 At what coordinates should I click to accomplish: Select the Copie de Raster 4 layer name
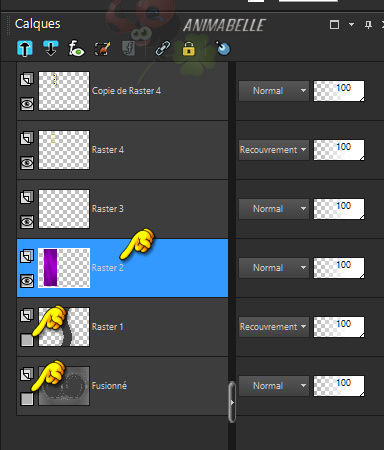pos(126,91)
